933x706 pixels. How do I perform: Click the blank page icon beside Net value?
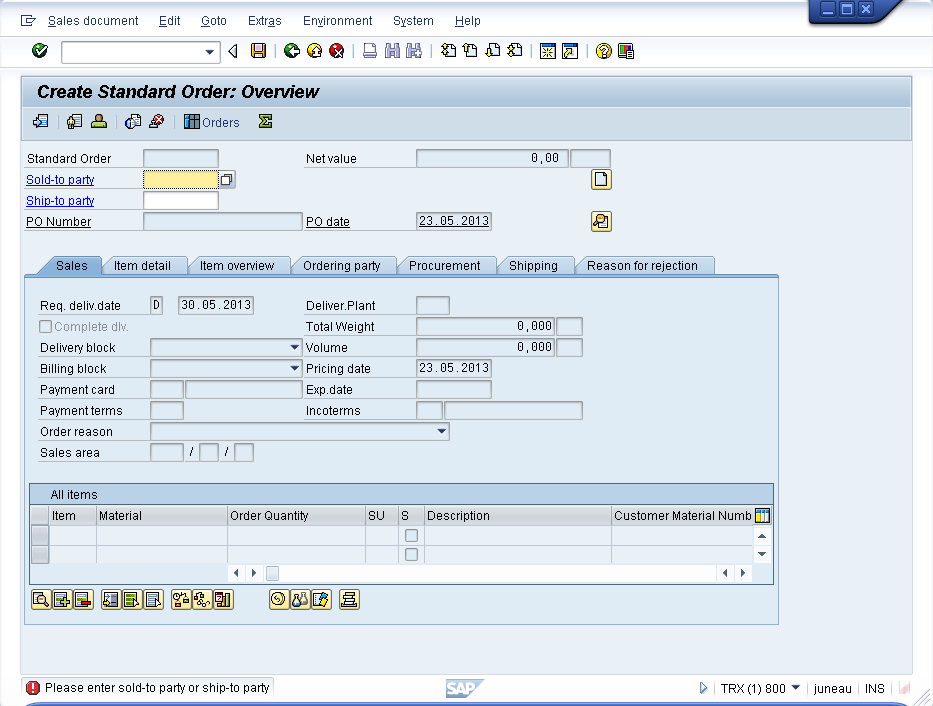pos(601,180)
